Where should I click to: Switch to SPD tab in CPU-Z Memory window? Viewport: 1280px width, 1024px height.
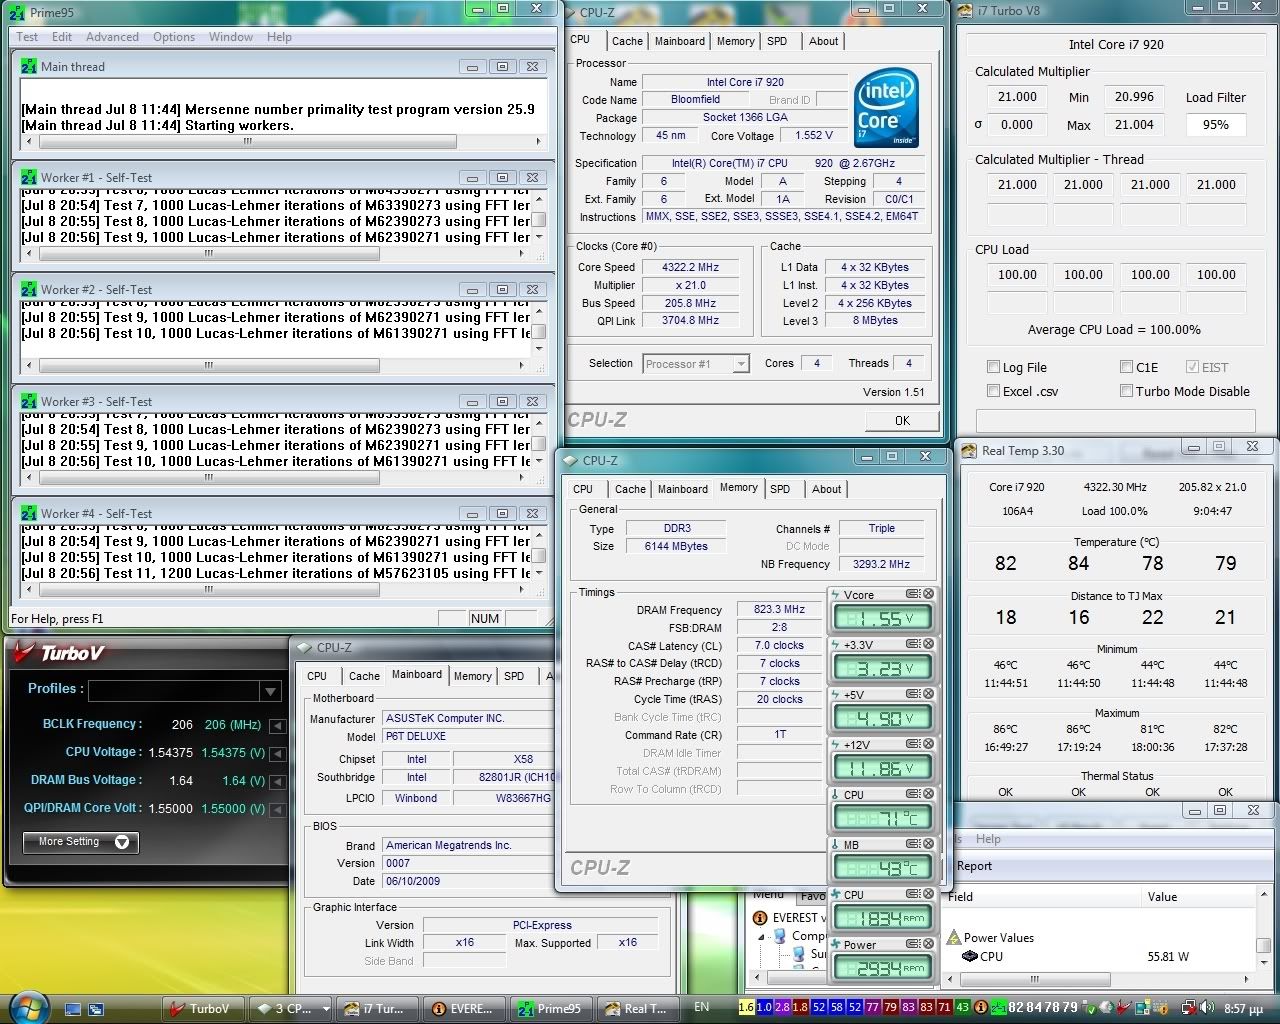(x=780, y=489)
